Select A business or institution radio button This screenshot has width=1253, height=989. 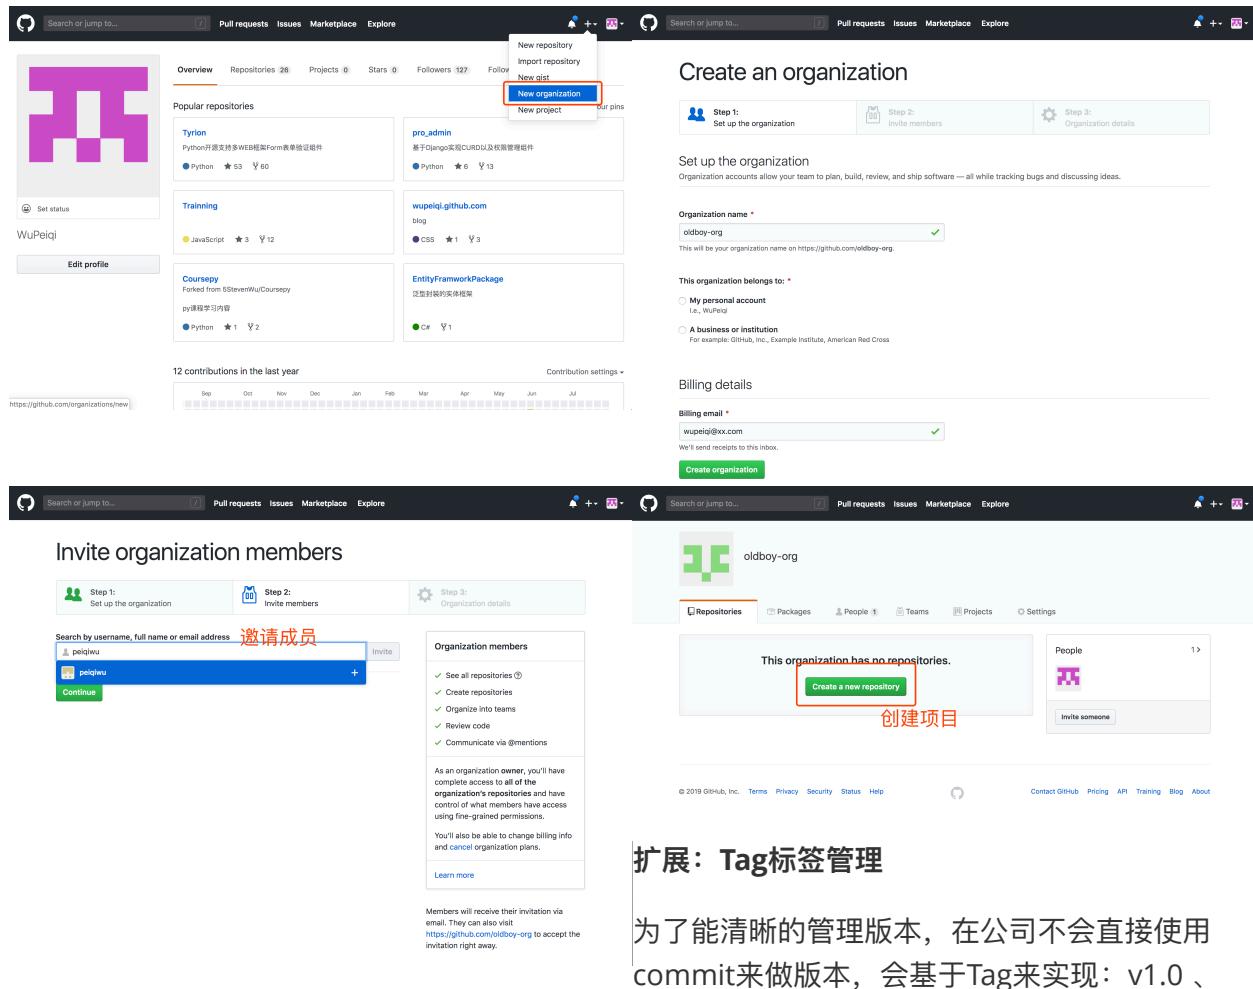[x=683, y=329]
